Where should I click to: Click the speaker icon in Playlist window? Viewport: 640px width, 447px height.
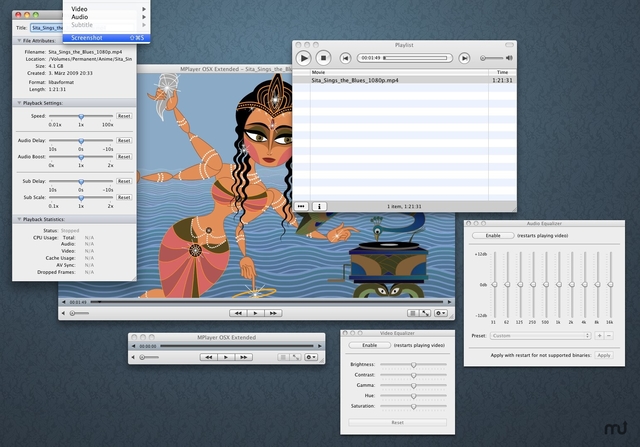pyautogui.click(x=509, y=58)
